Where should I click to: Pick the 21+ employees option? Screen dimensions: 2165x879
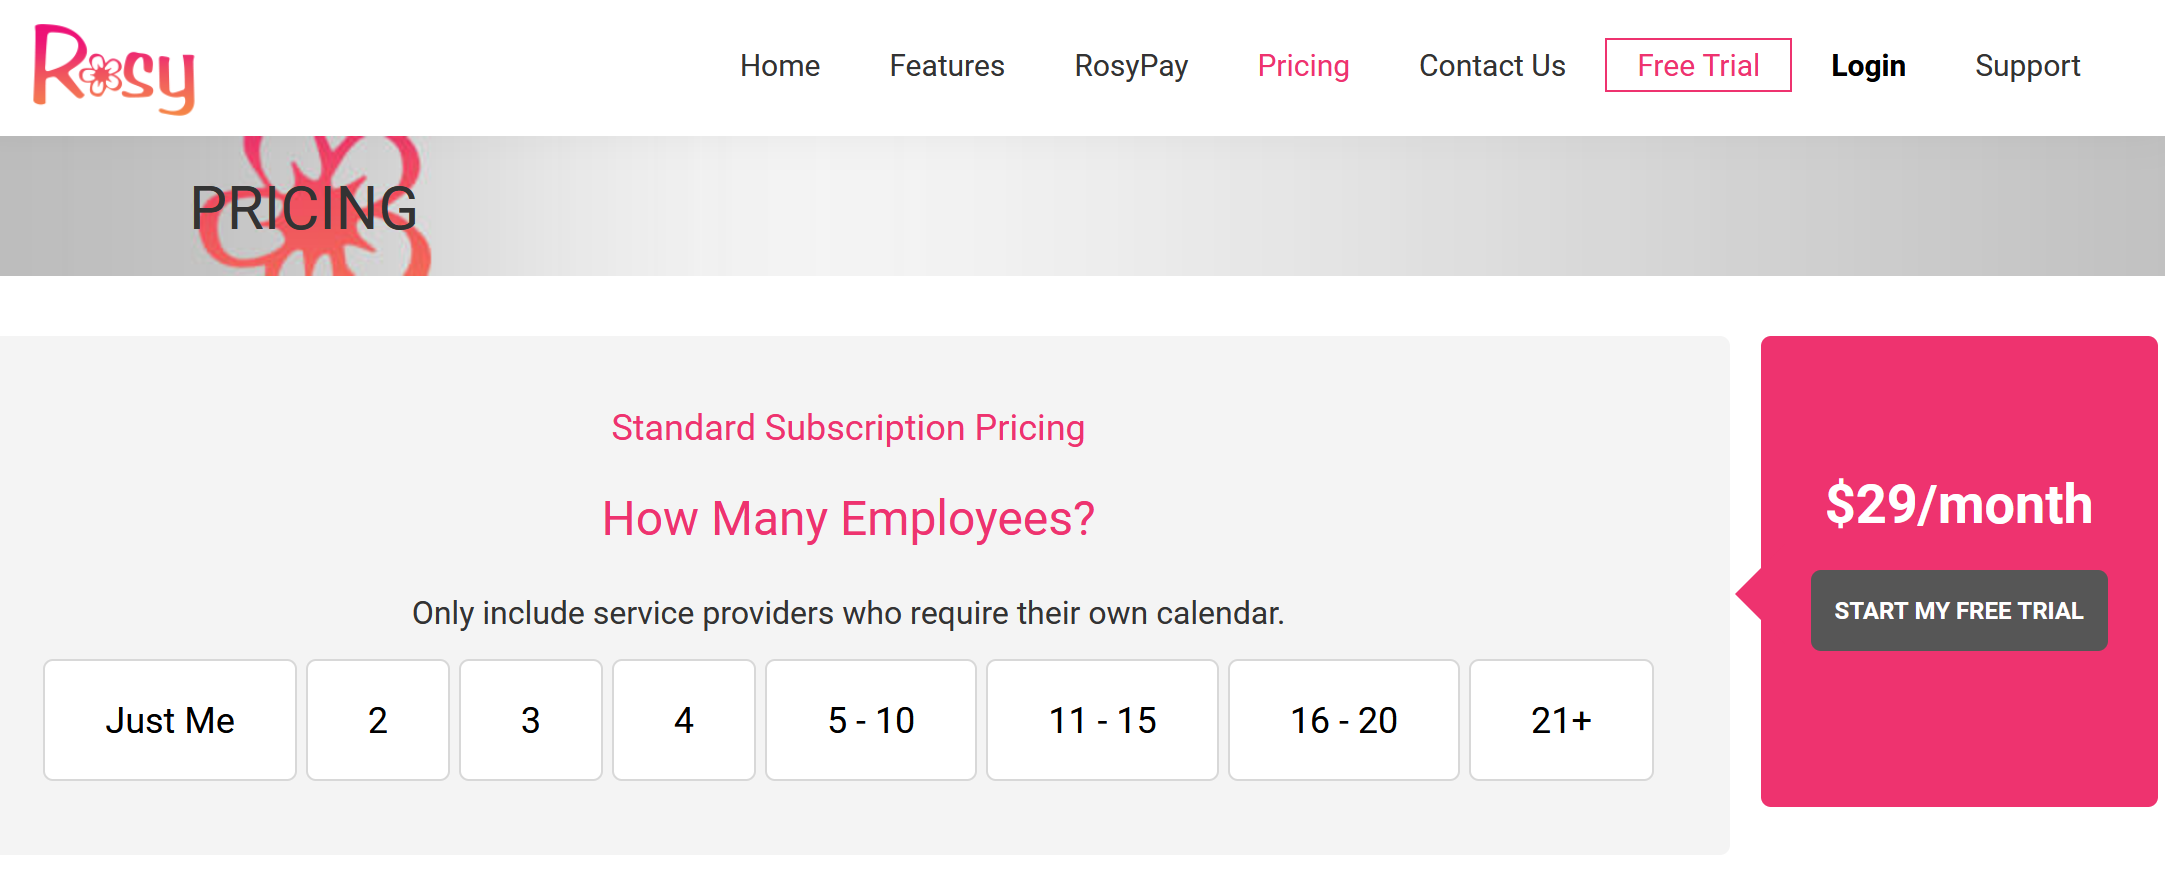[x=1561, y=720]
